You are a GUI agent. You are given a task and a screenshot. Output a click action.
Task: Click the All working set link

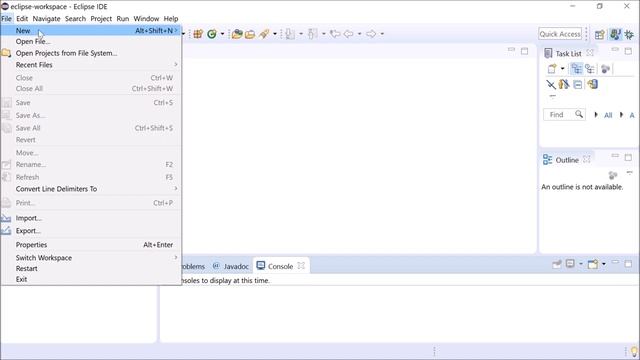click(x=608, y=115)
